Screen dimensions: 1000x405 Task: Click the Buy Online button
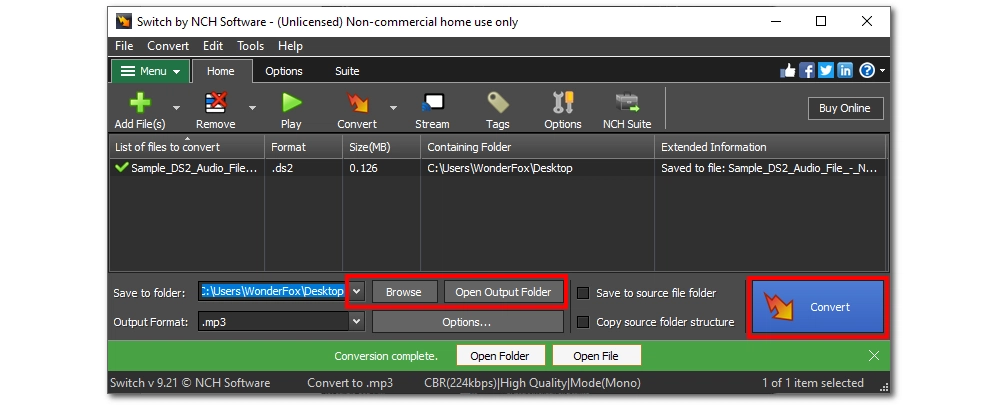click(x=845, y=108)
